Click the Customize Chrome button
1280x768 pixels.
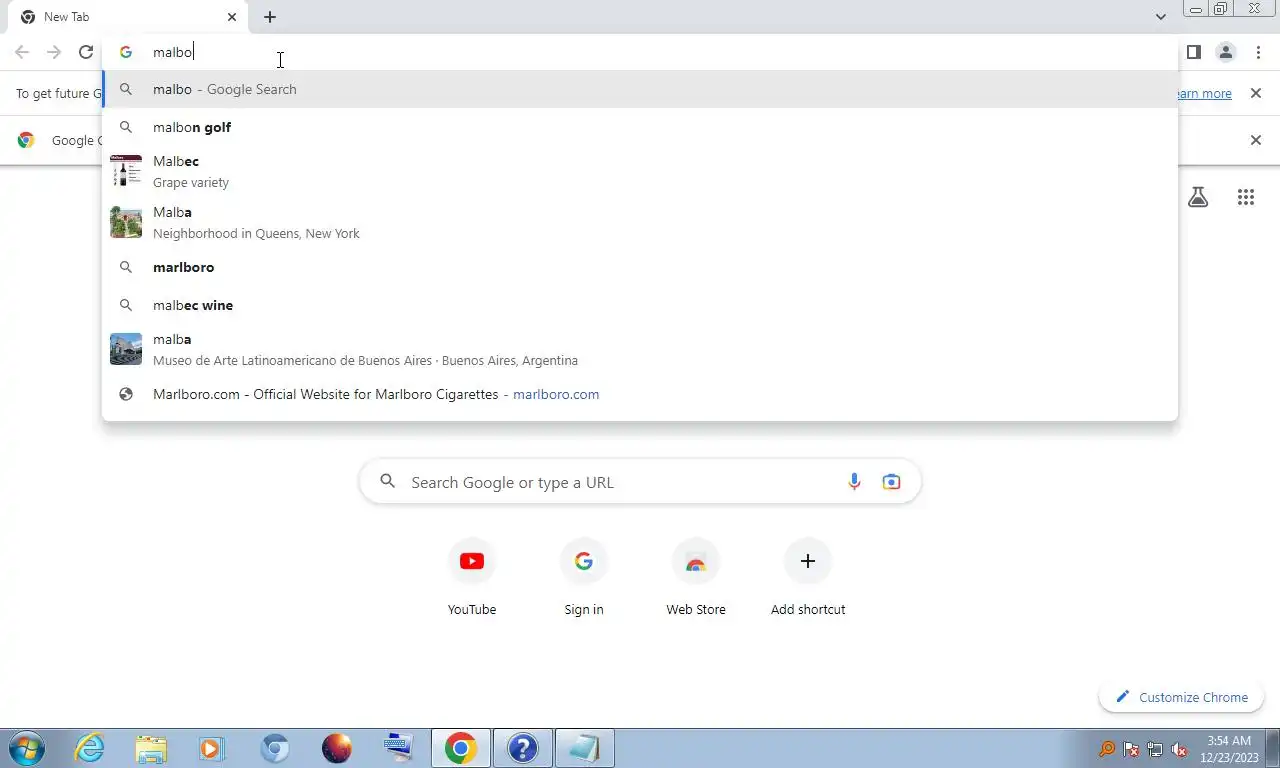point(1182,697)
